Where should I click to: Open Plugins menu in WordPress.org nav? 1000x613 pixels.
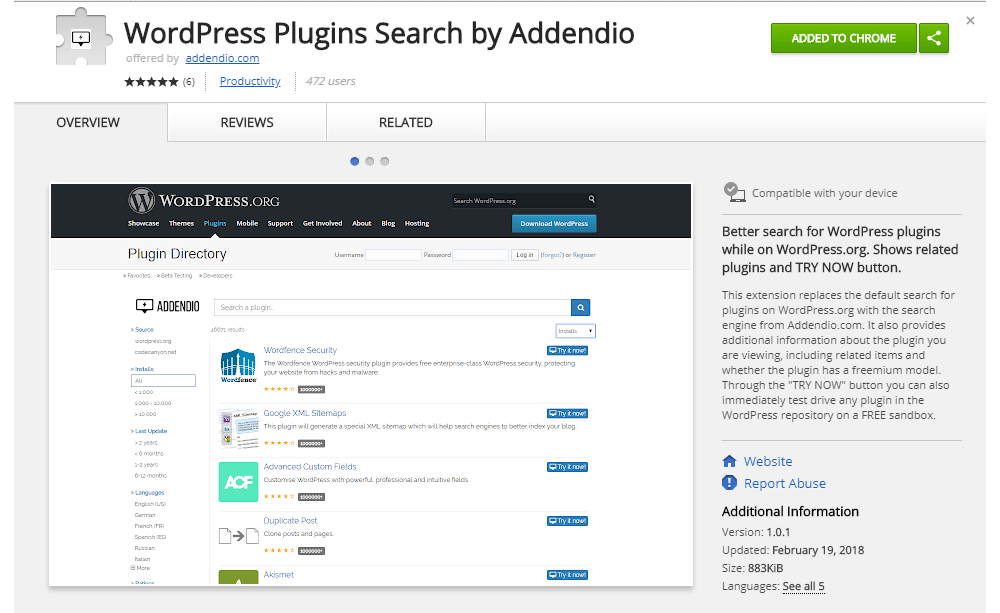click(x=215, y=223)
